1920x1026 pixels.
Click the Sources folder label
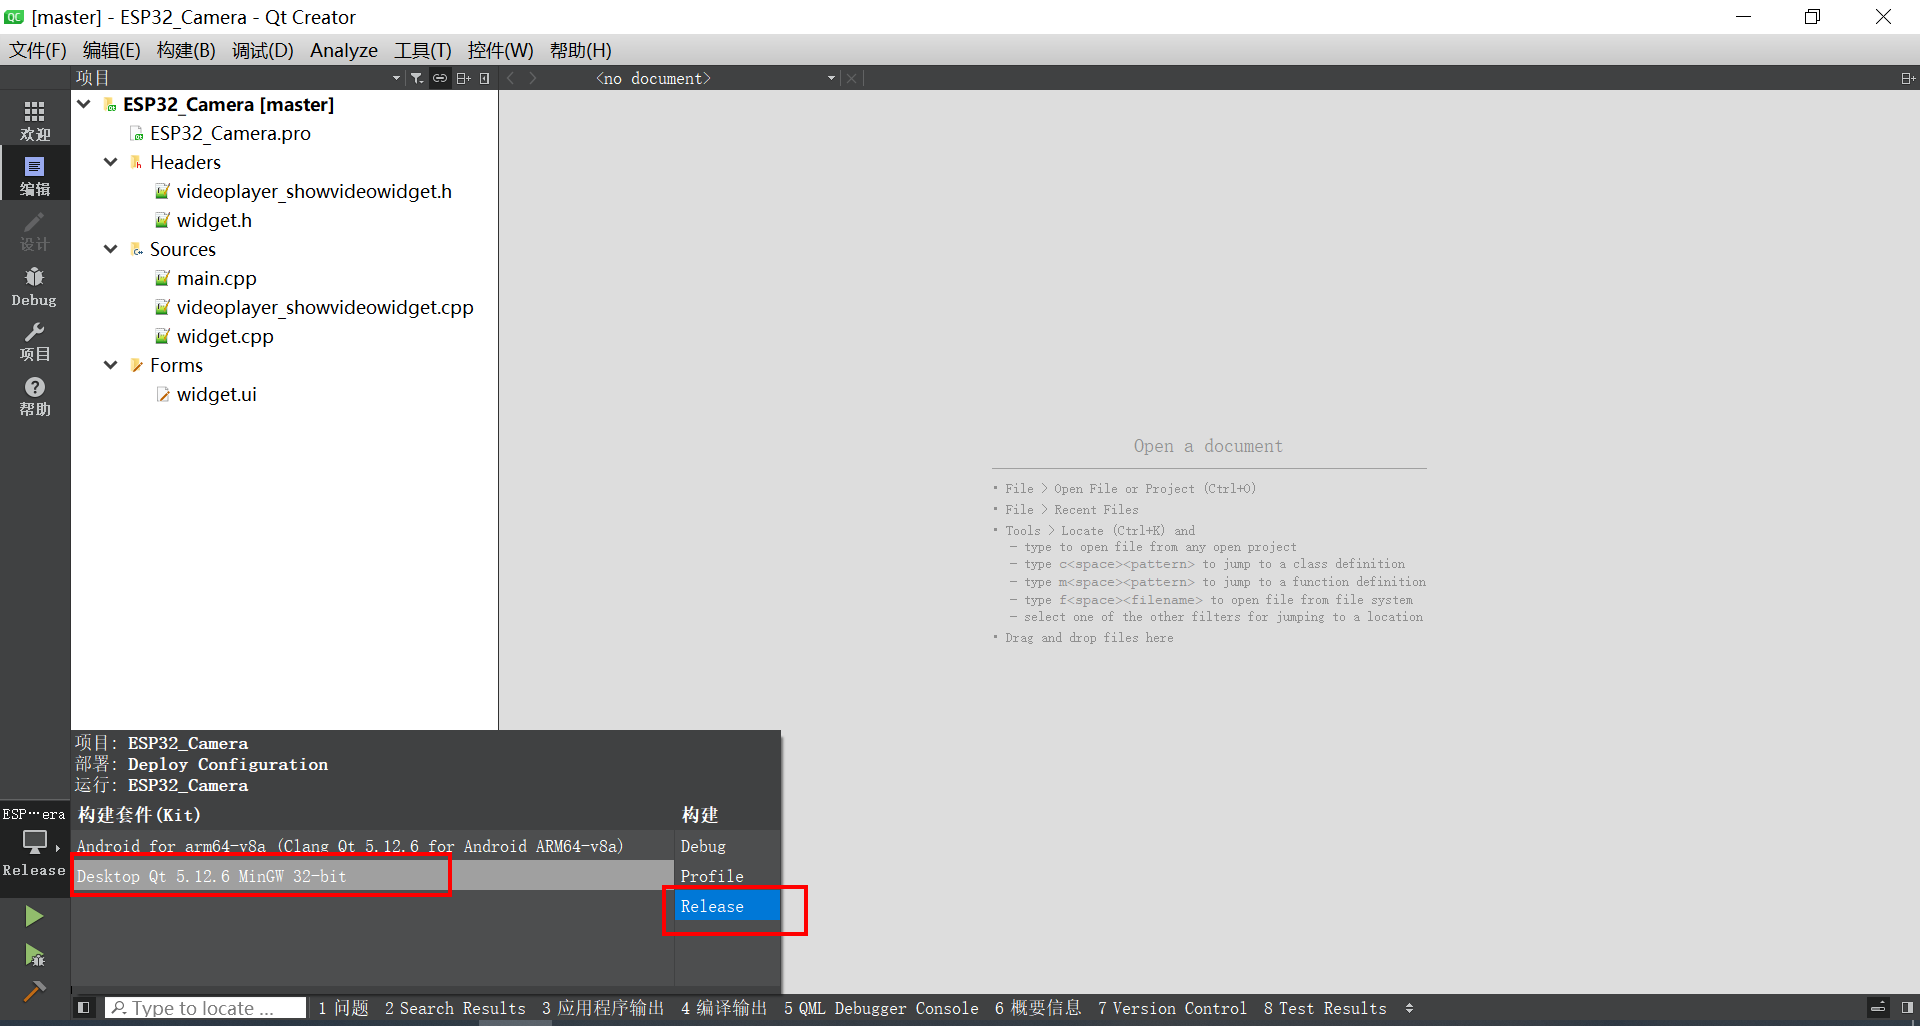pyautogui.click(x=183, y=249)
